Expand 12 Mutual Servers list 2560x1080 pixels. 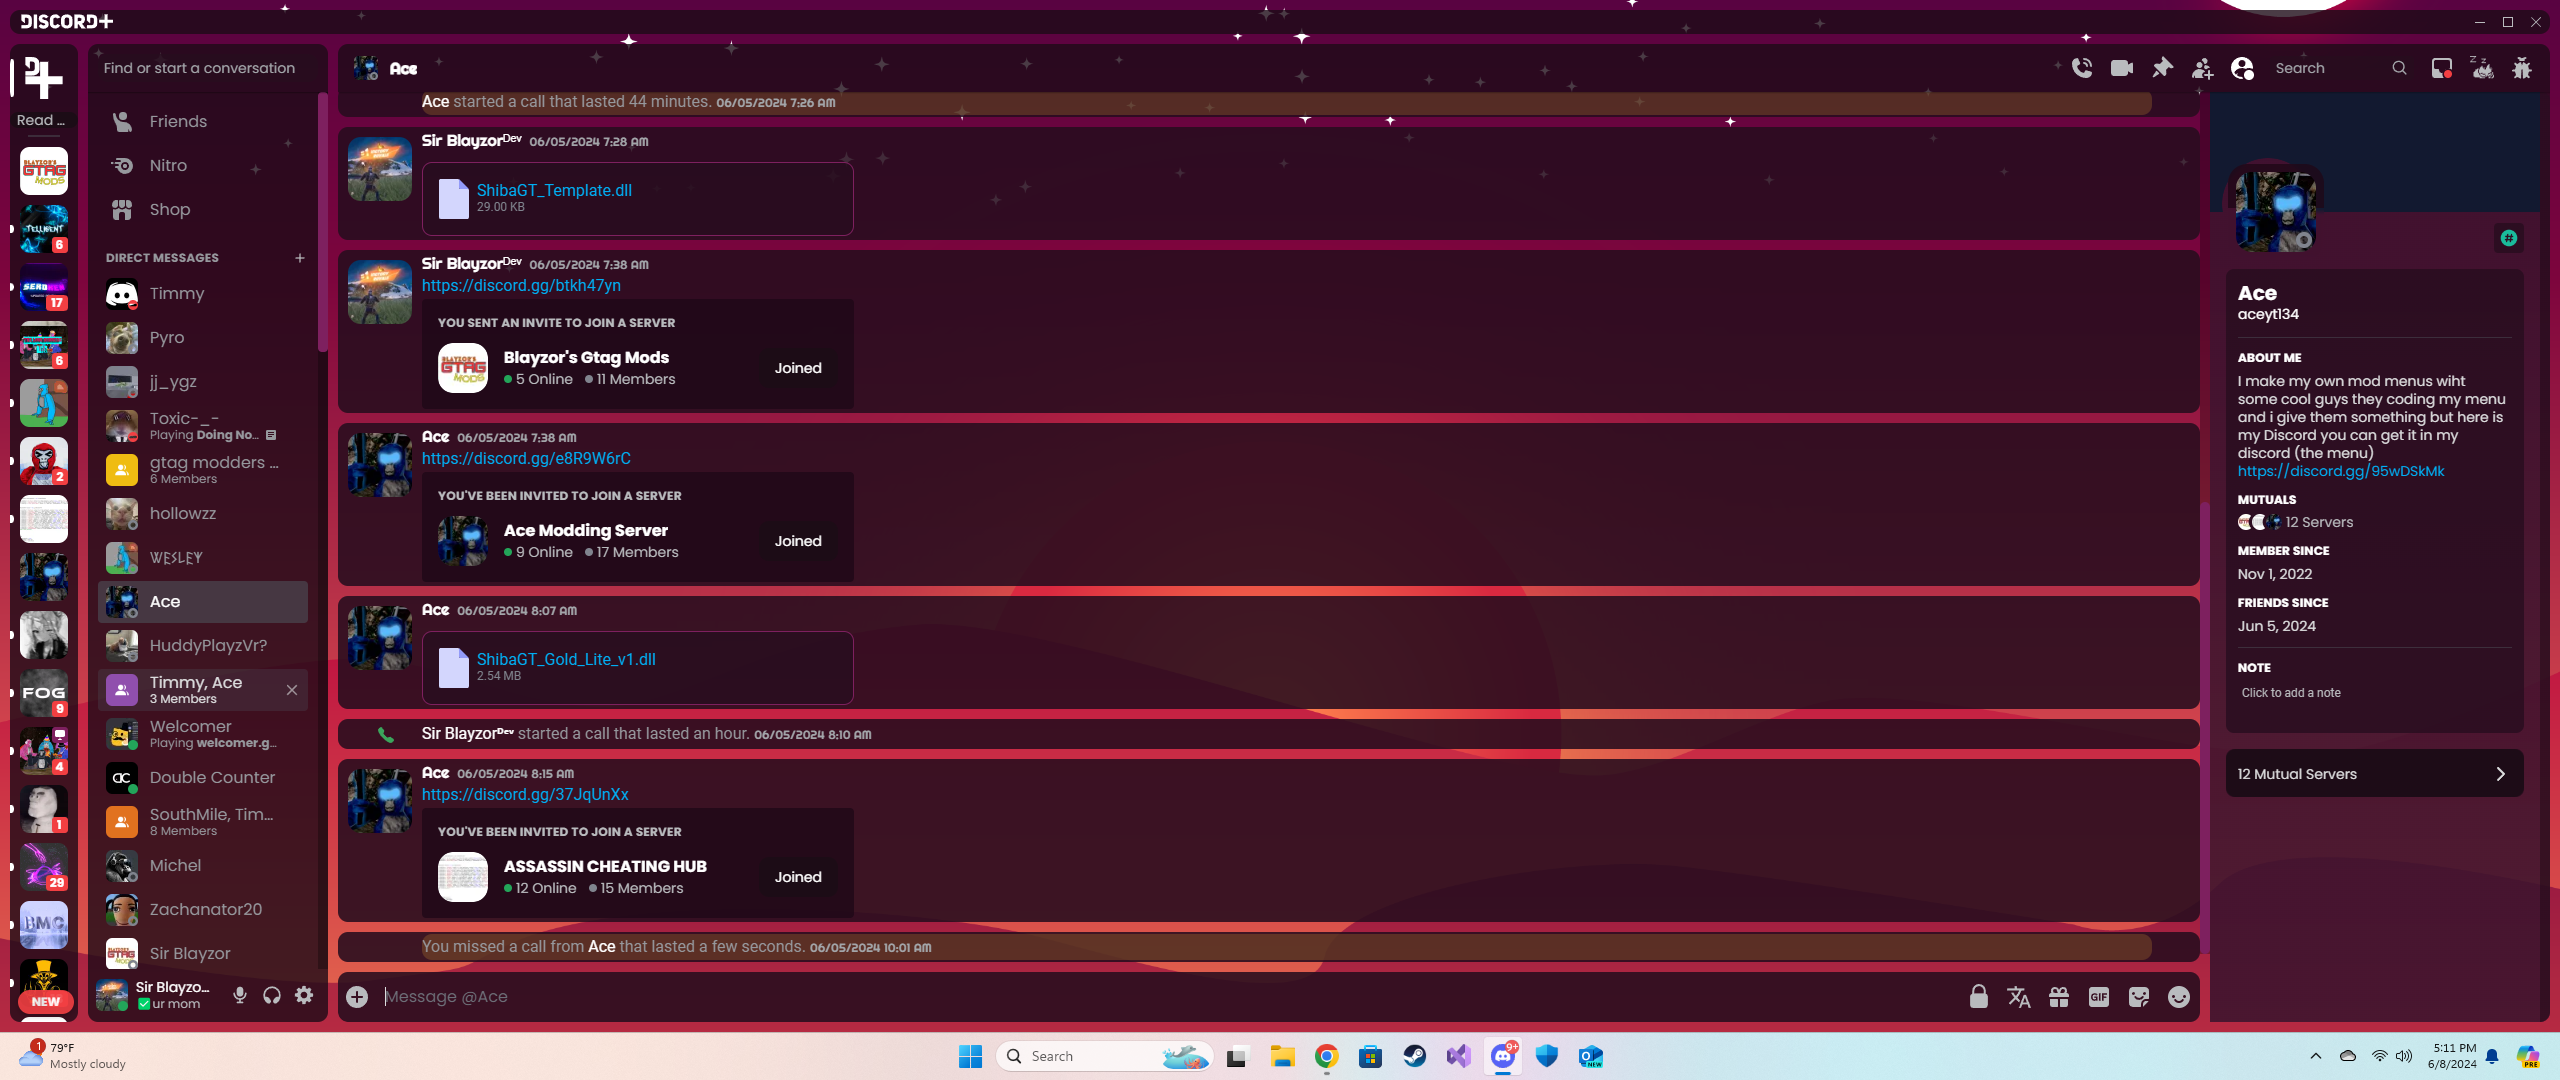[x=2374, y=773]
